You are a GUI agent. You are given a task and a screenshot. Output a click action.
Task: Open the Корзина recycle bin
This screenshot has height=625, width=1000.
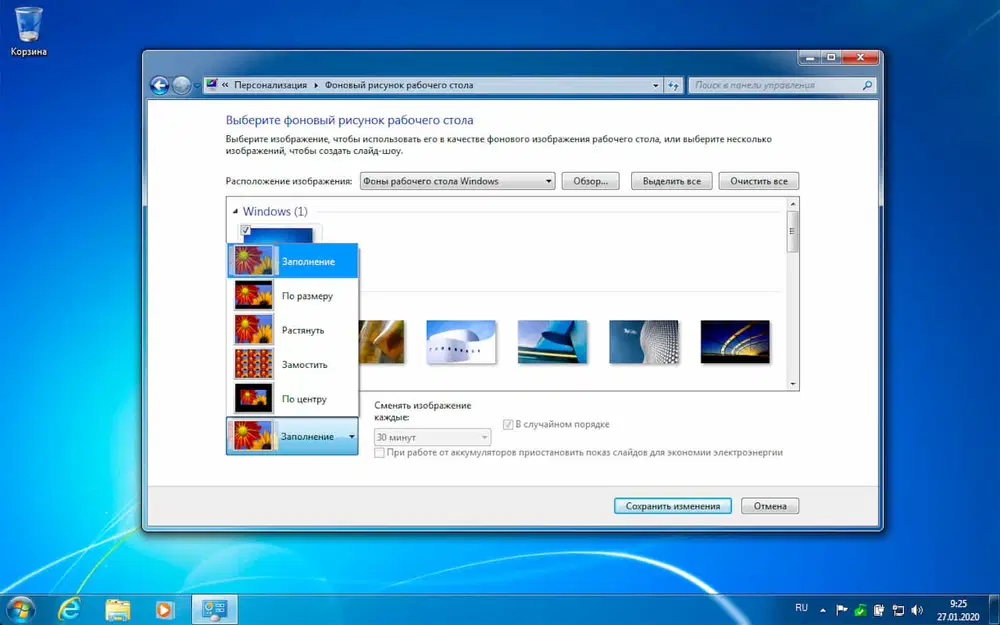click(28, 22)
